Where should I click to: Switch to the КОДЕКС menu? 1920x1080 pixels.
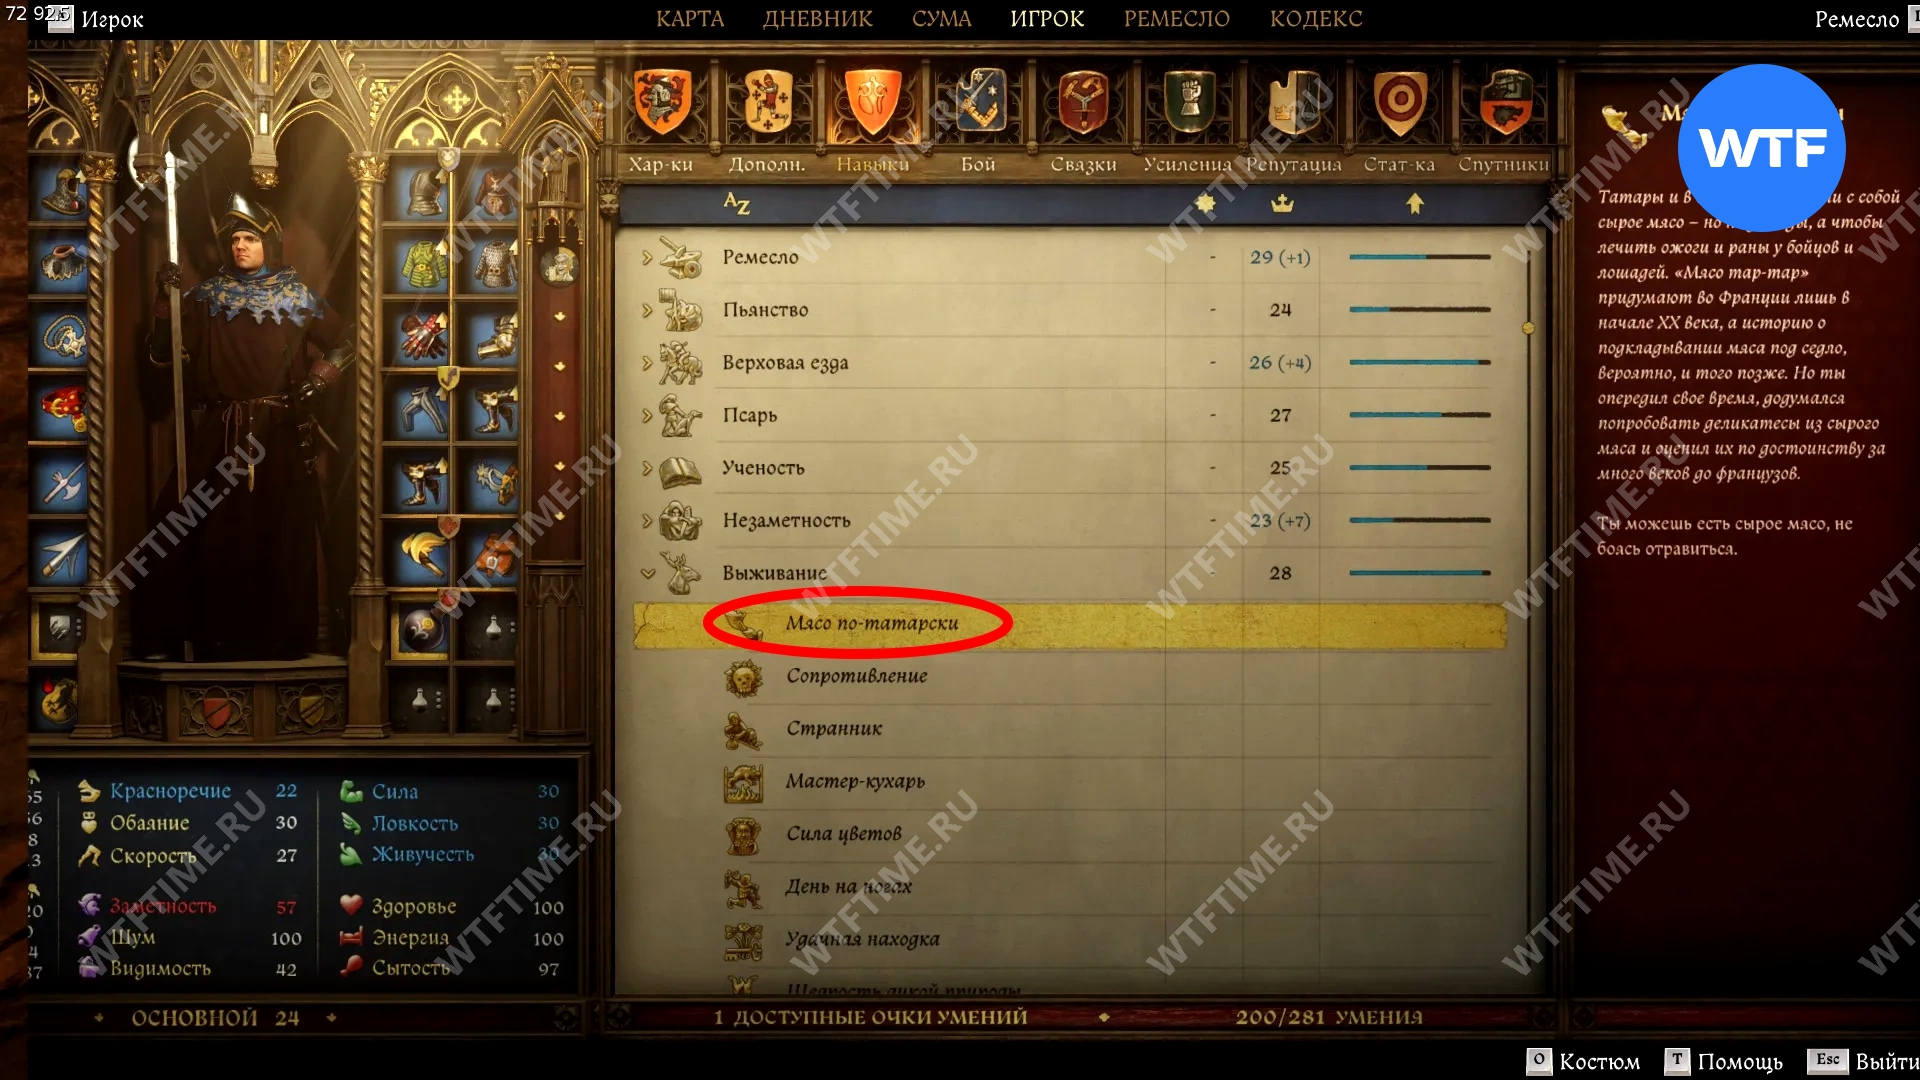(1316, 19)
